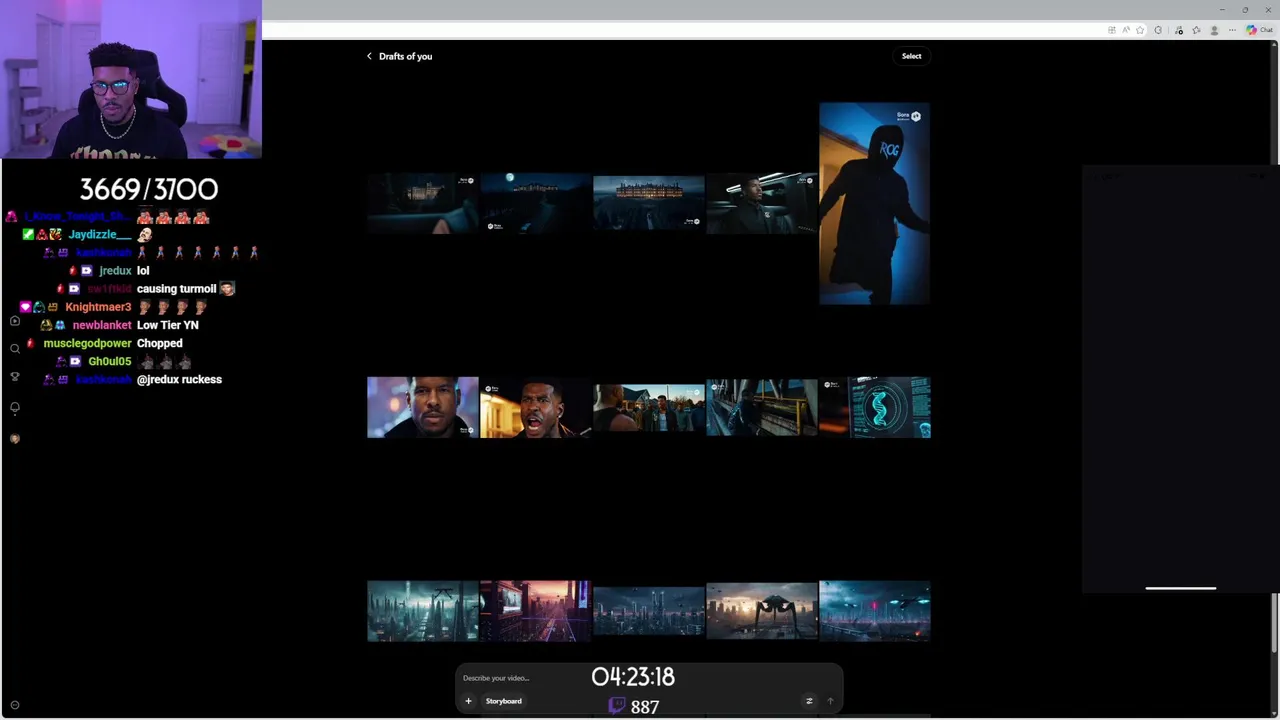
Task: Open the moonlit mansion draft thumbnail
Action: click(x=535, y=203)
